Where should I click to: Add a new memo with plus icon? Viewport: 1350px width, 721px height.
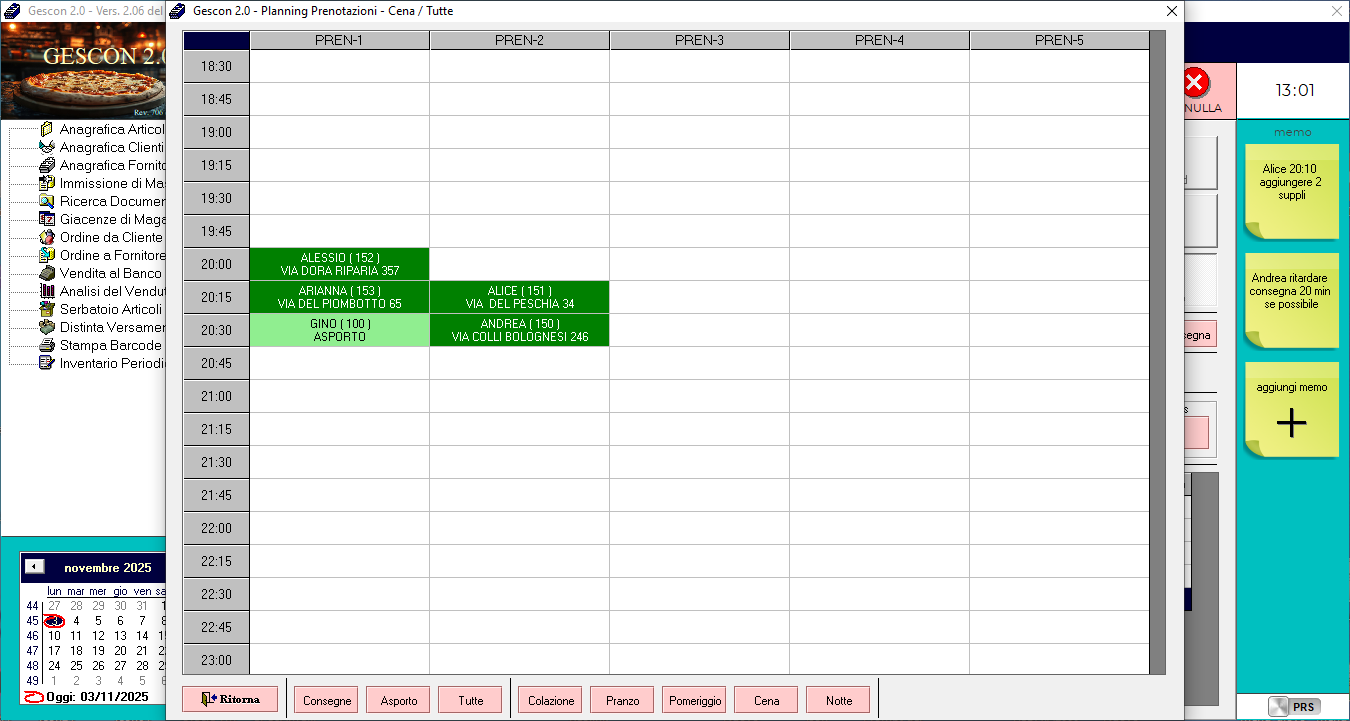click(x=1291, y=423)
